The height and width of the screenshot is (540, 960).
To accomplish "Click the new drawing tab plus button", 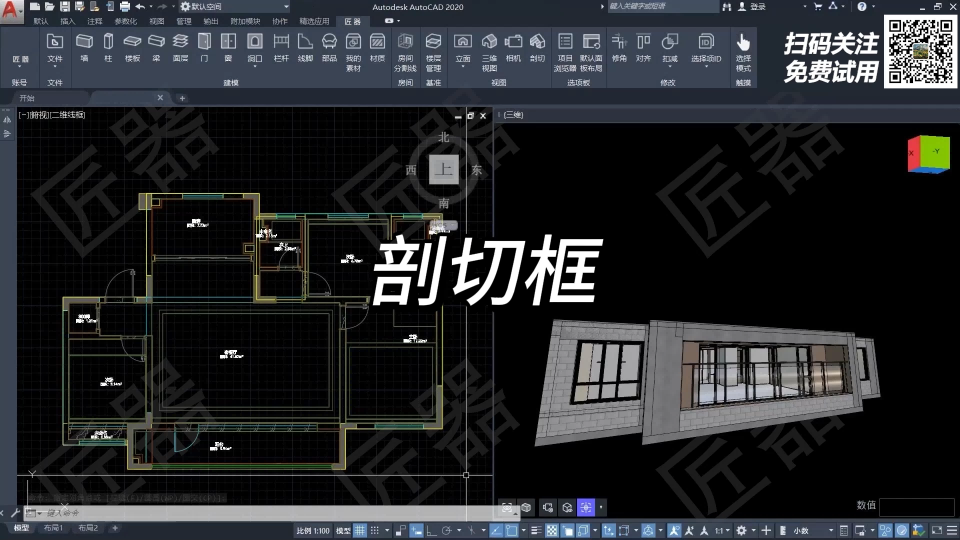I will point(182,98).
